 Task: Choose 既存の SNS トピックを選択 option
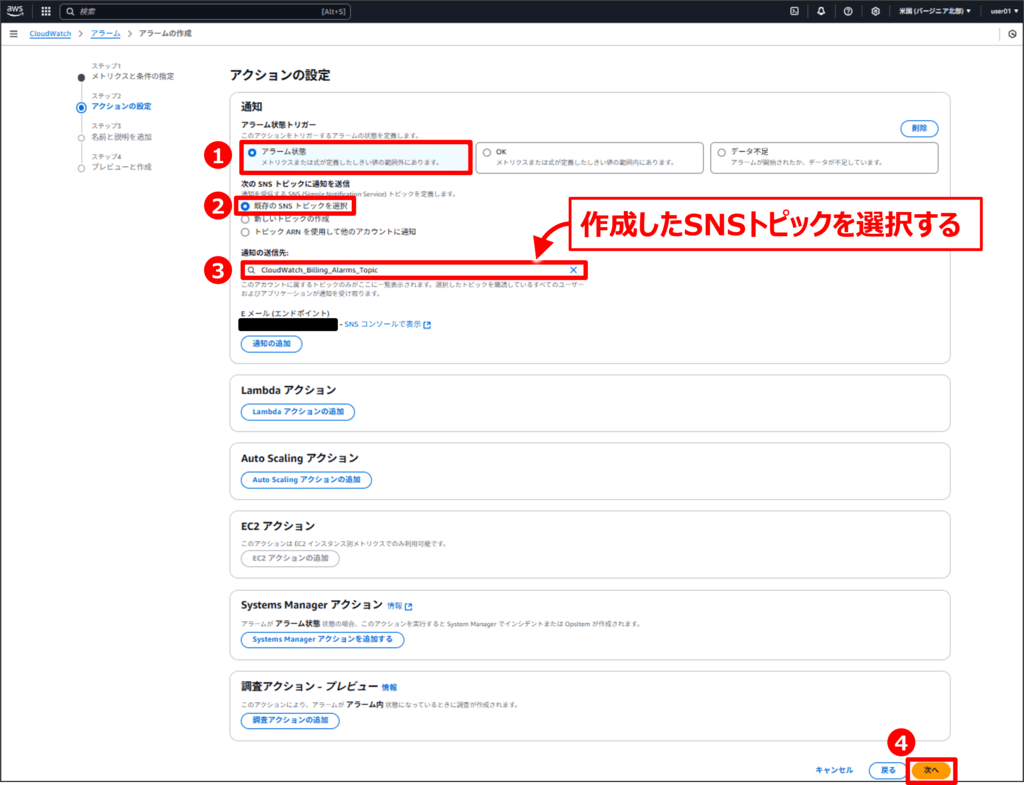pos(245,206)
